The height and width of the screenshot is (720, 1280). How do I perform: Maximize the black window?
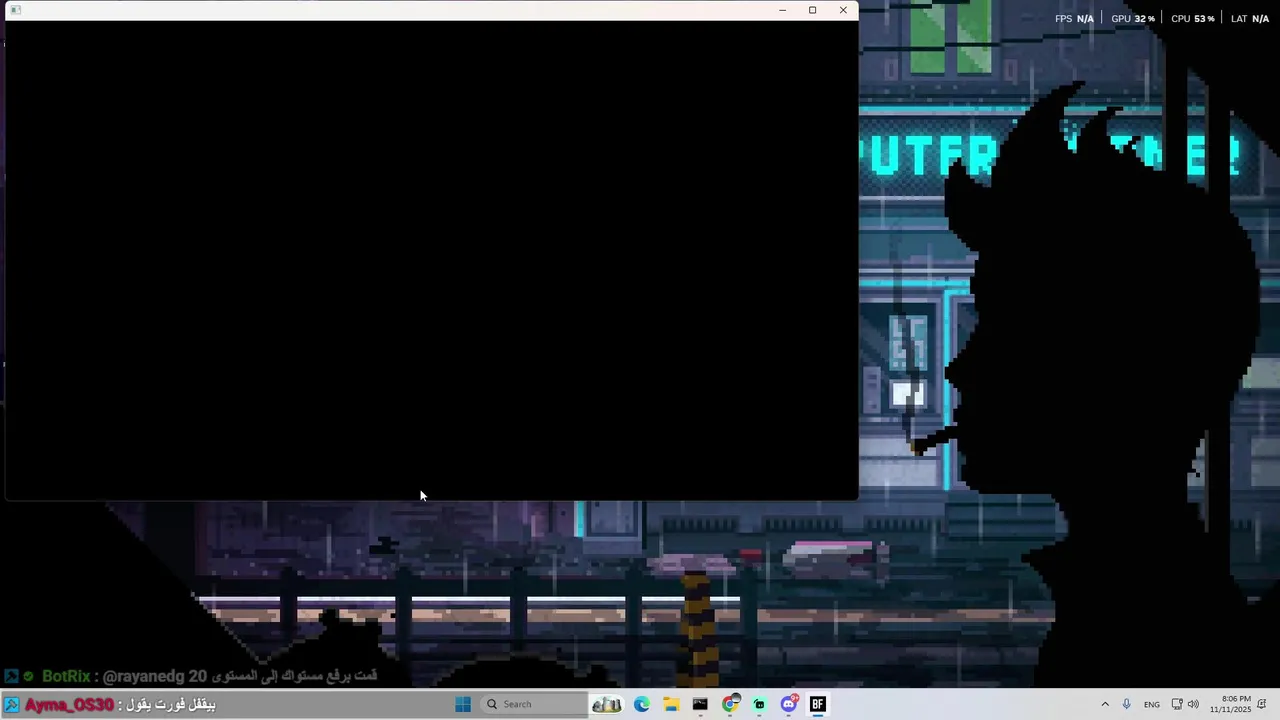pos(812,10)
